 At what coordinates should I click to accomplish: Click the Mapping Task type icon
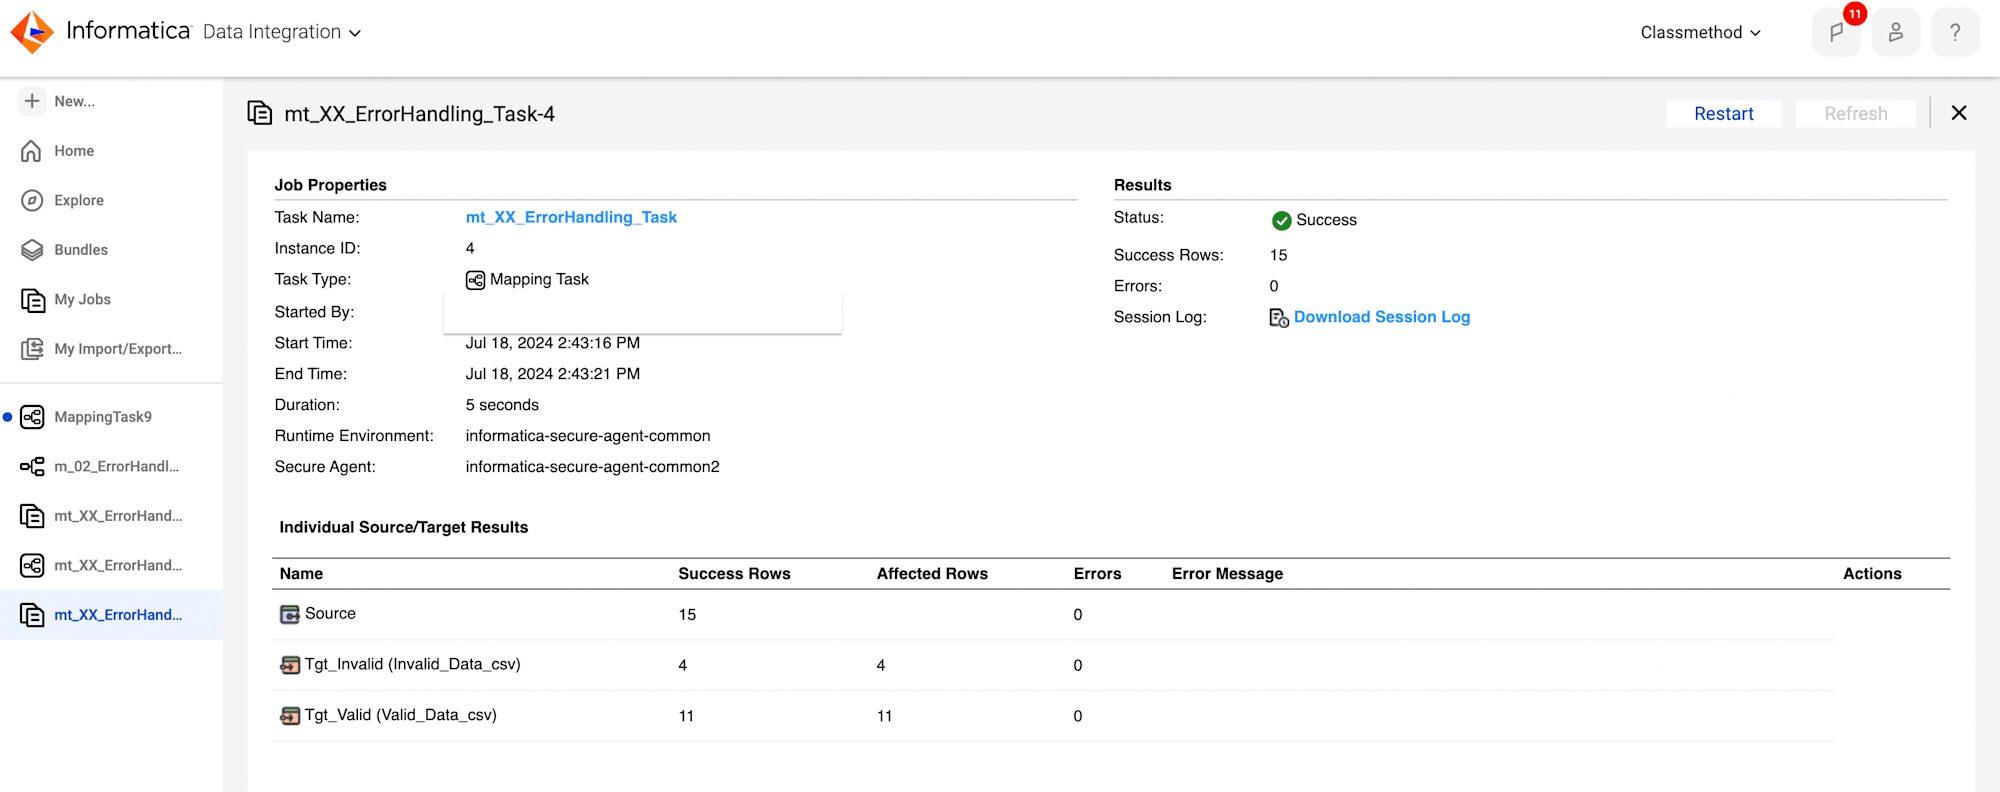475,280
